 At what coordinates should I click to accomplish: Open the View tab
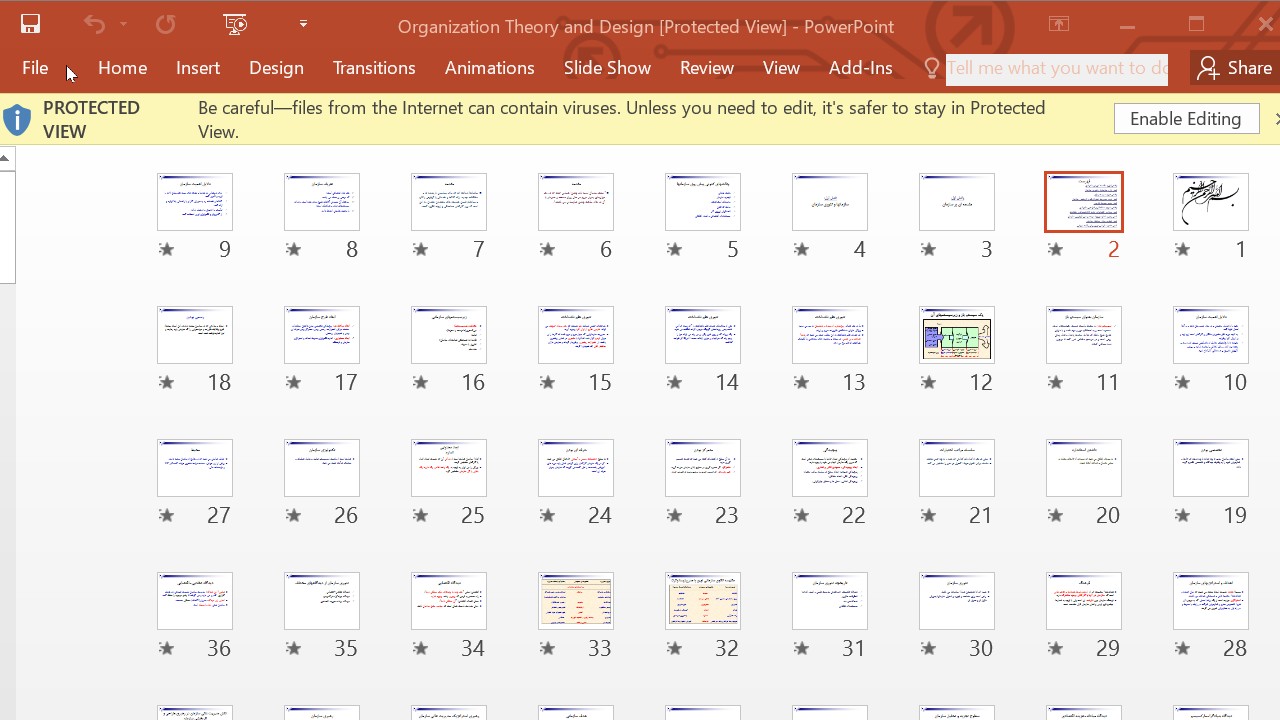pos(781,68)
